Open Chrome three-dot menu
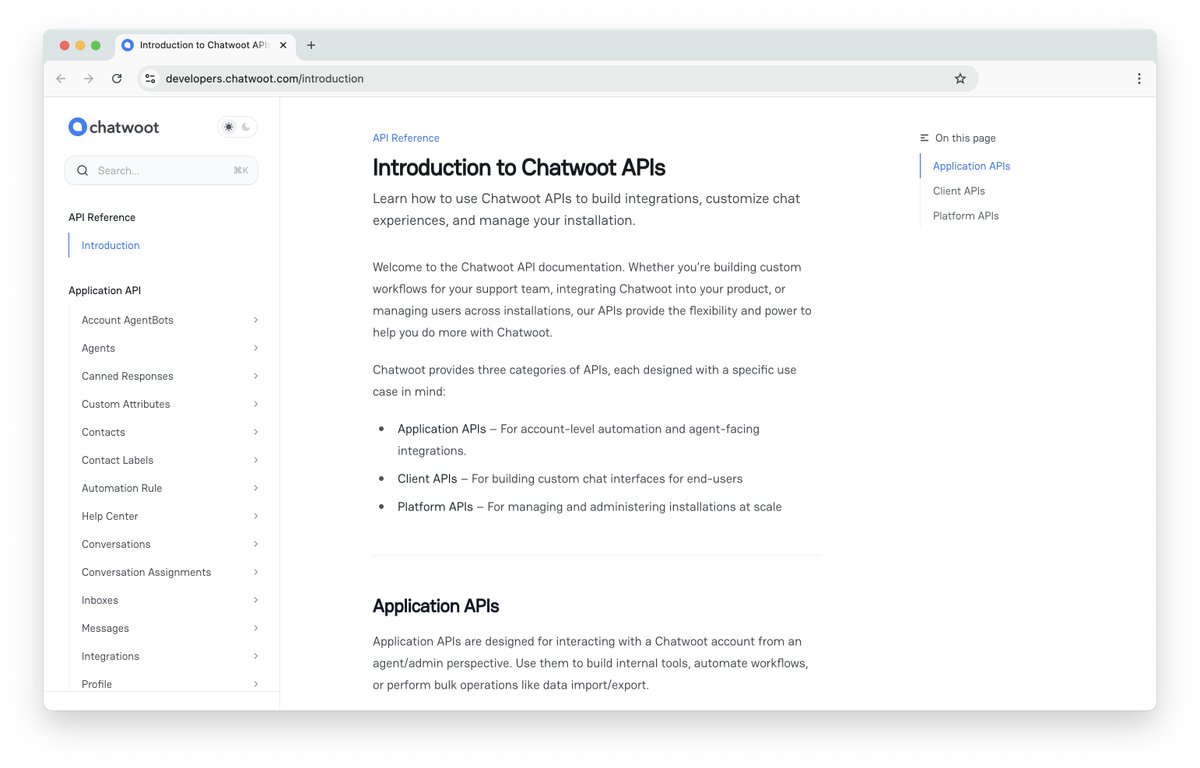This screenshot has height=768, width=1200. 1139,79
